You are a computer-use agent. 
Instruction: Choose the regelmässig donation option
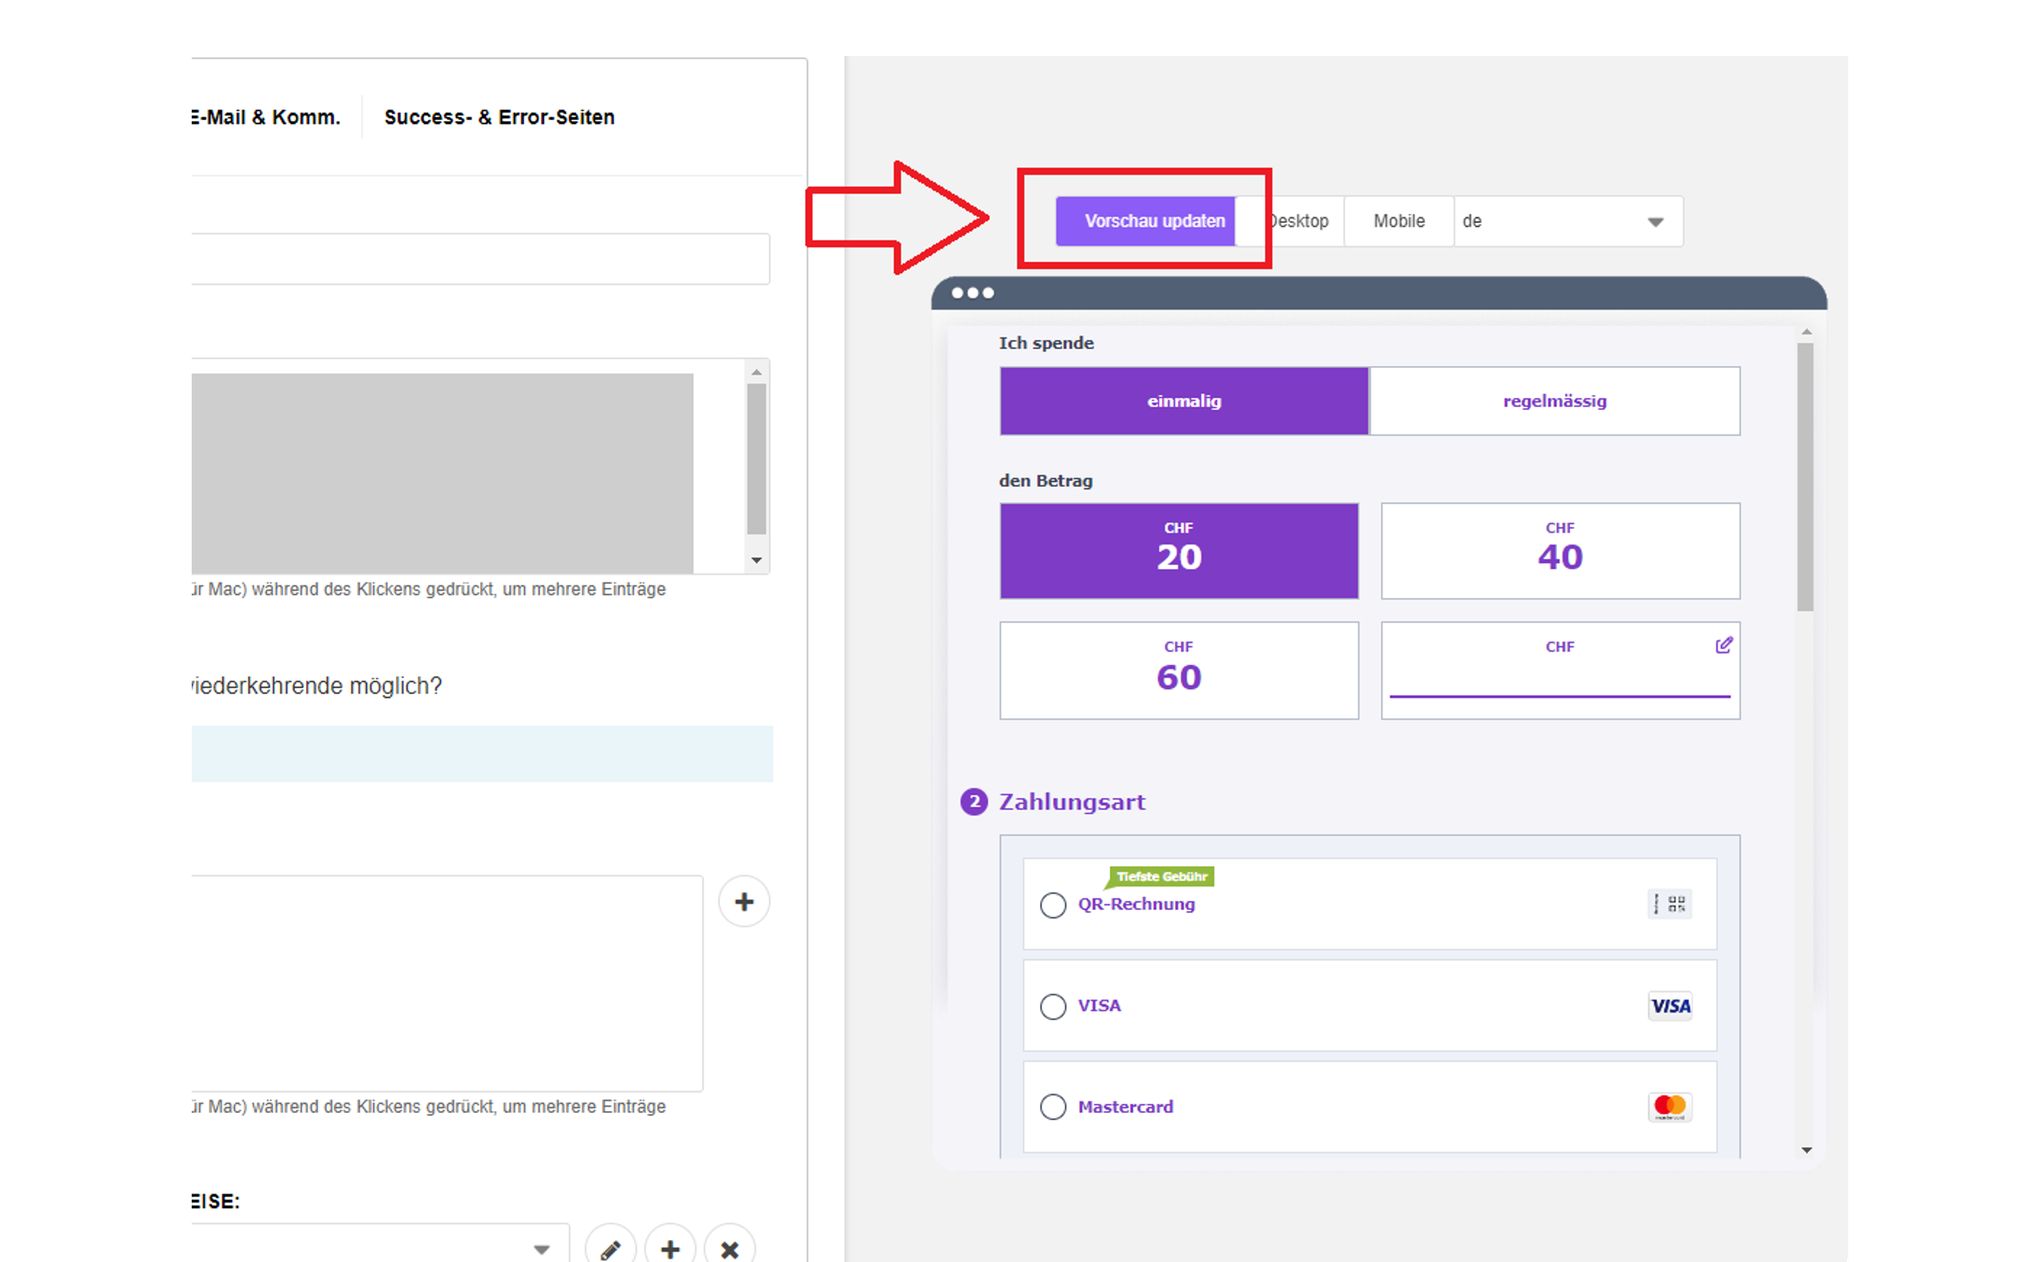1554,401
